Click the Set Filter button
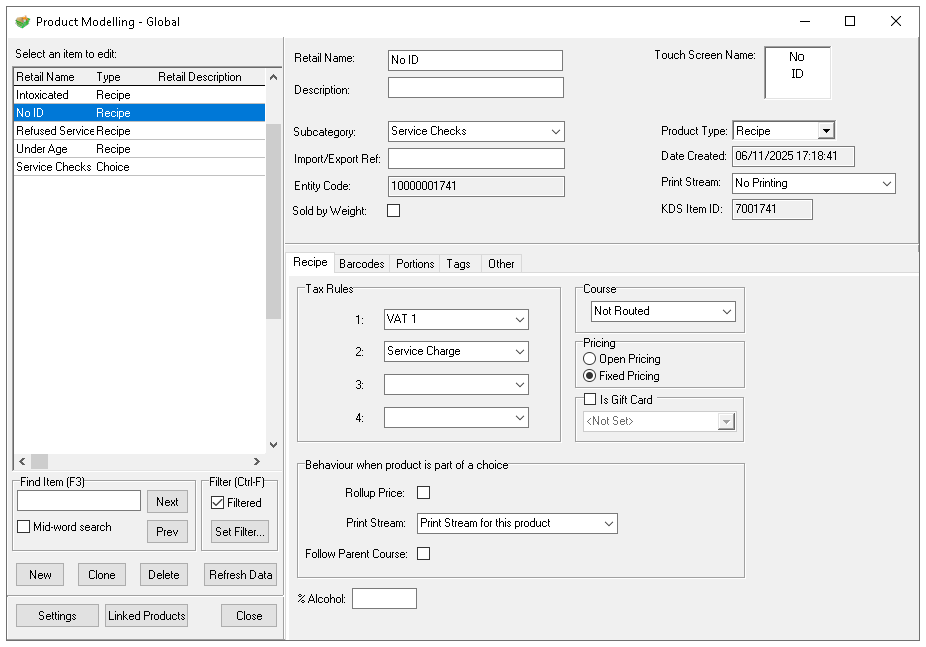Screen dimensions: 926x647 pyautogui.click(x=240, y=532)
